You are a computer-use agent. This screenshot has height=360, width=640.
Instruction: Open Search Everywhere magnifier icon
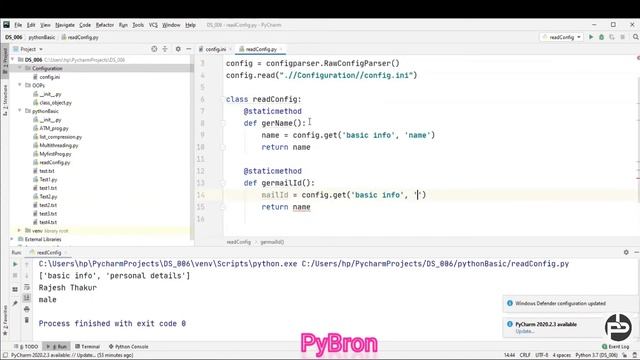tap(636, 37)
